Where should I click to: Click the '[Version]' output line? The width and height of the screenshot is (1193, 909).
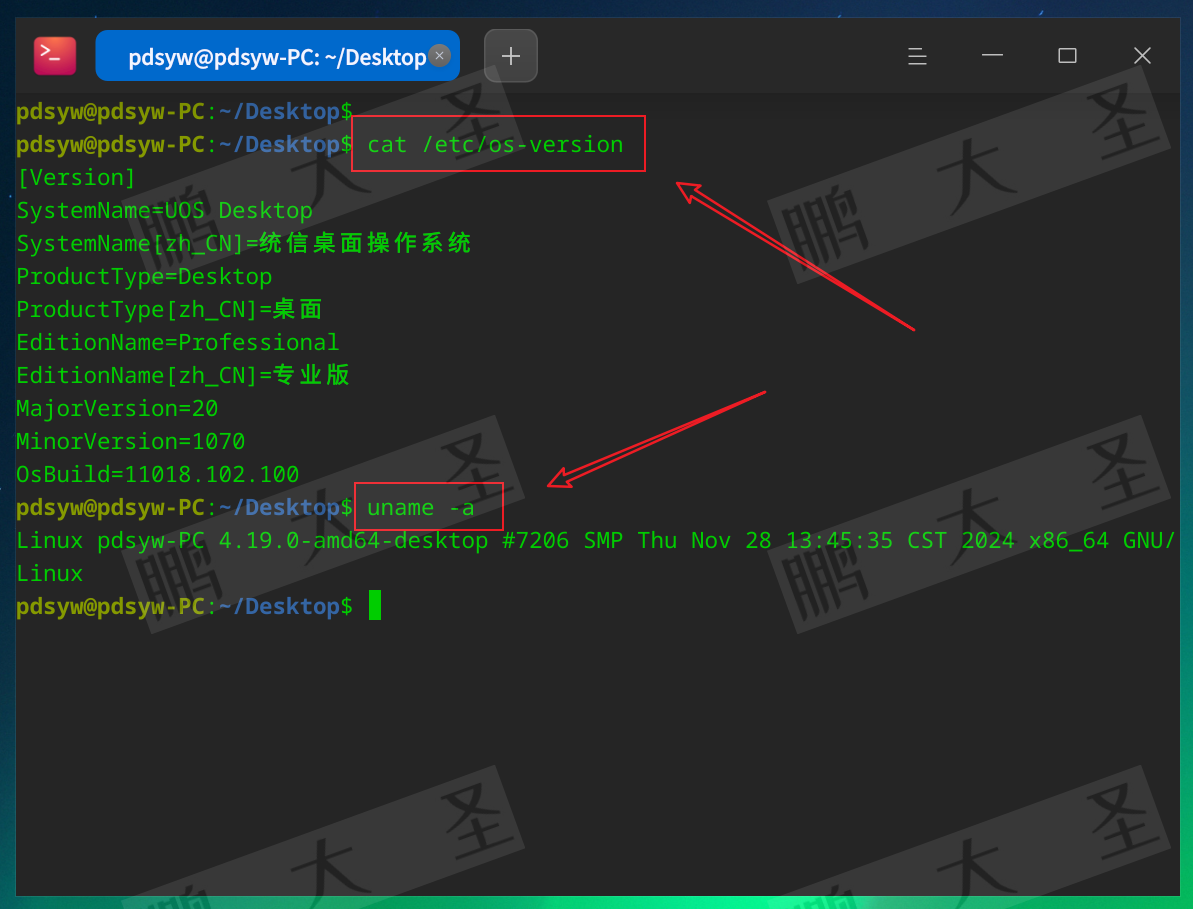[x=76, y=177]
